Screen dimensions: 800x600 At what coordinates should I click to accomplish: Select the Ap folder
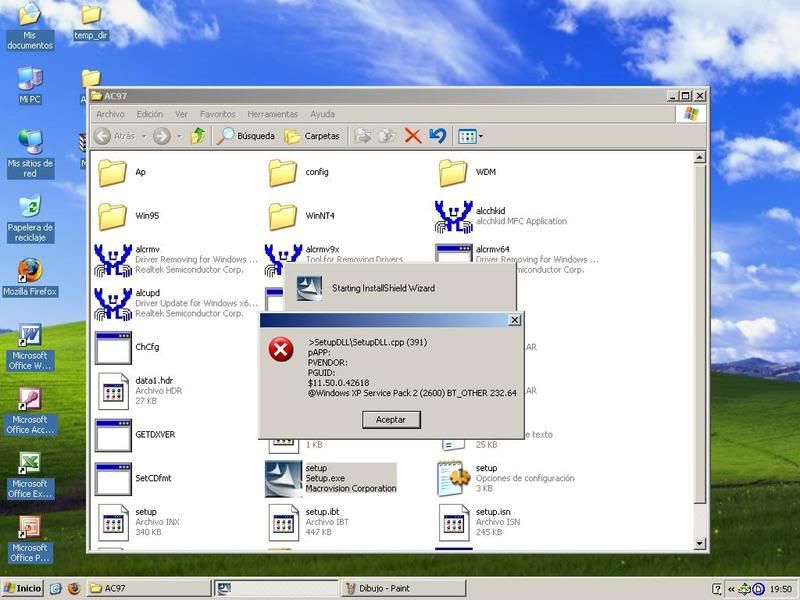coord(121,172)
